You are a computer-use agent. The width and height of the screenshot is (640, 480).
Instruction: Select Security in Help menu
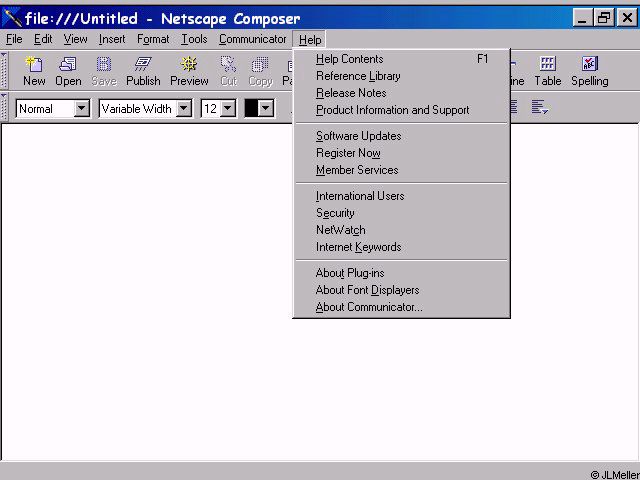(x=402, y=213)
